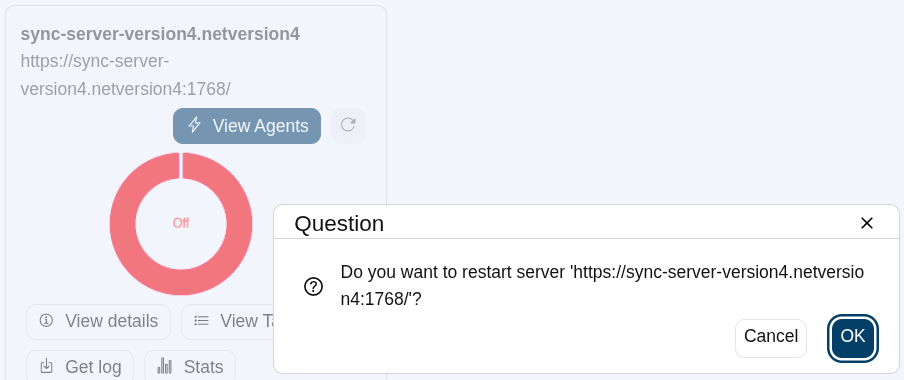The image size is (904, 380).
Task: Click the refresh icon beside View Agents
Action: click(348, 125)
